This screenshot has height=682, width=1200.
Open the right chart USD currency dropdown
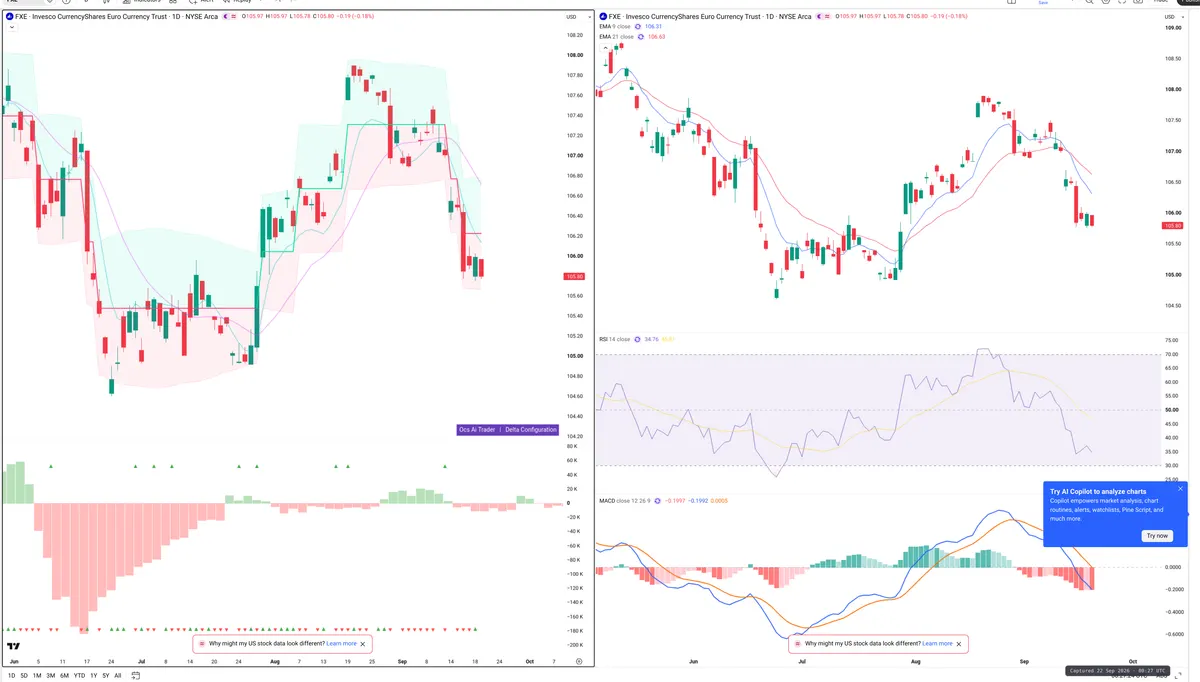(1172, 17)
